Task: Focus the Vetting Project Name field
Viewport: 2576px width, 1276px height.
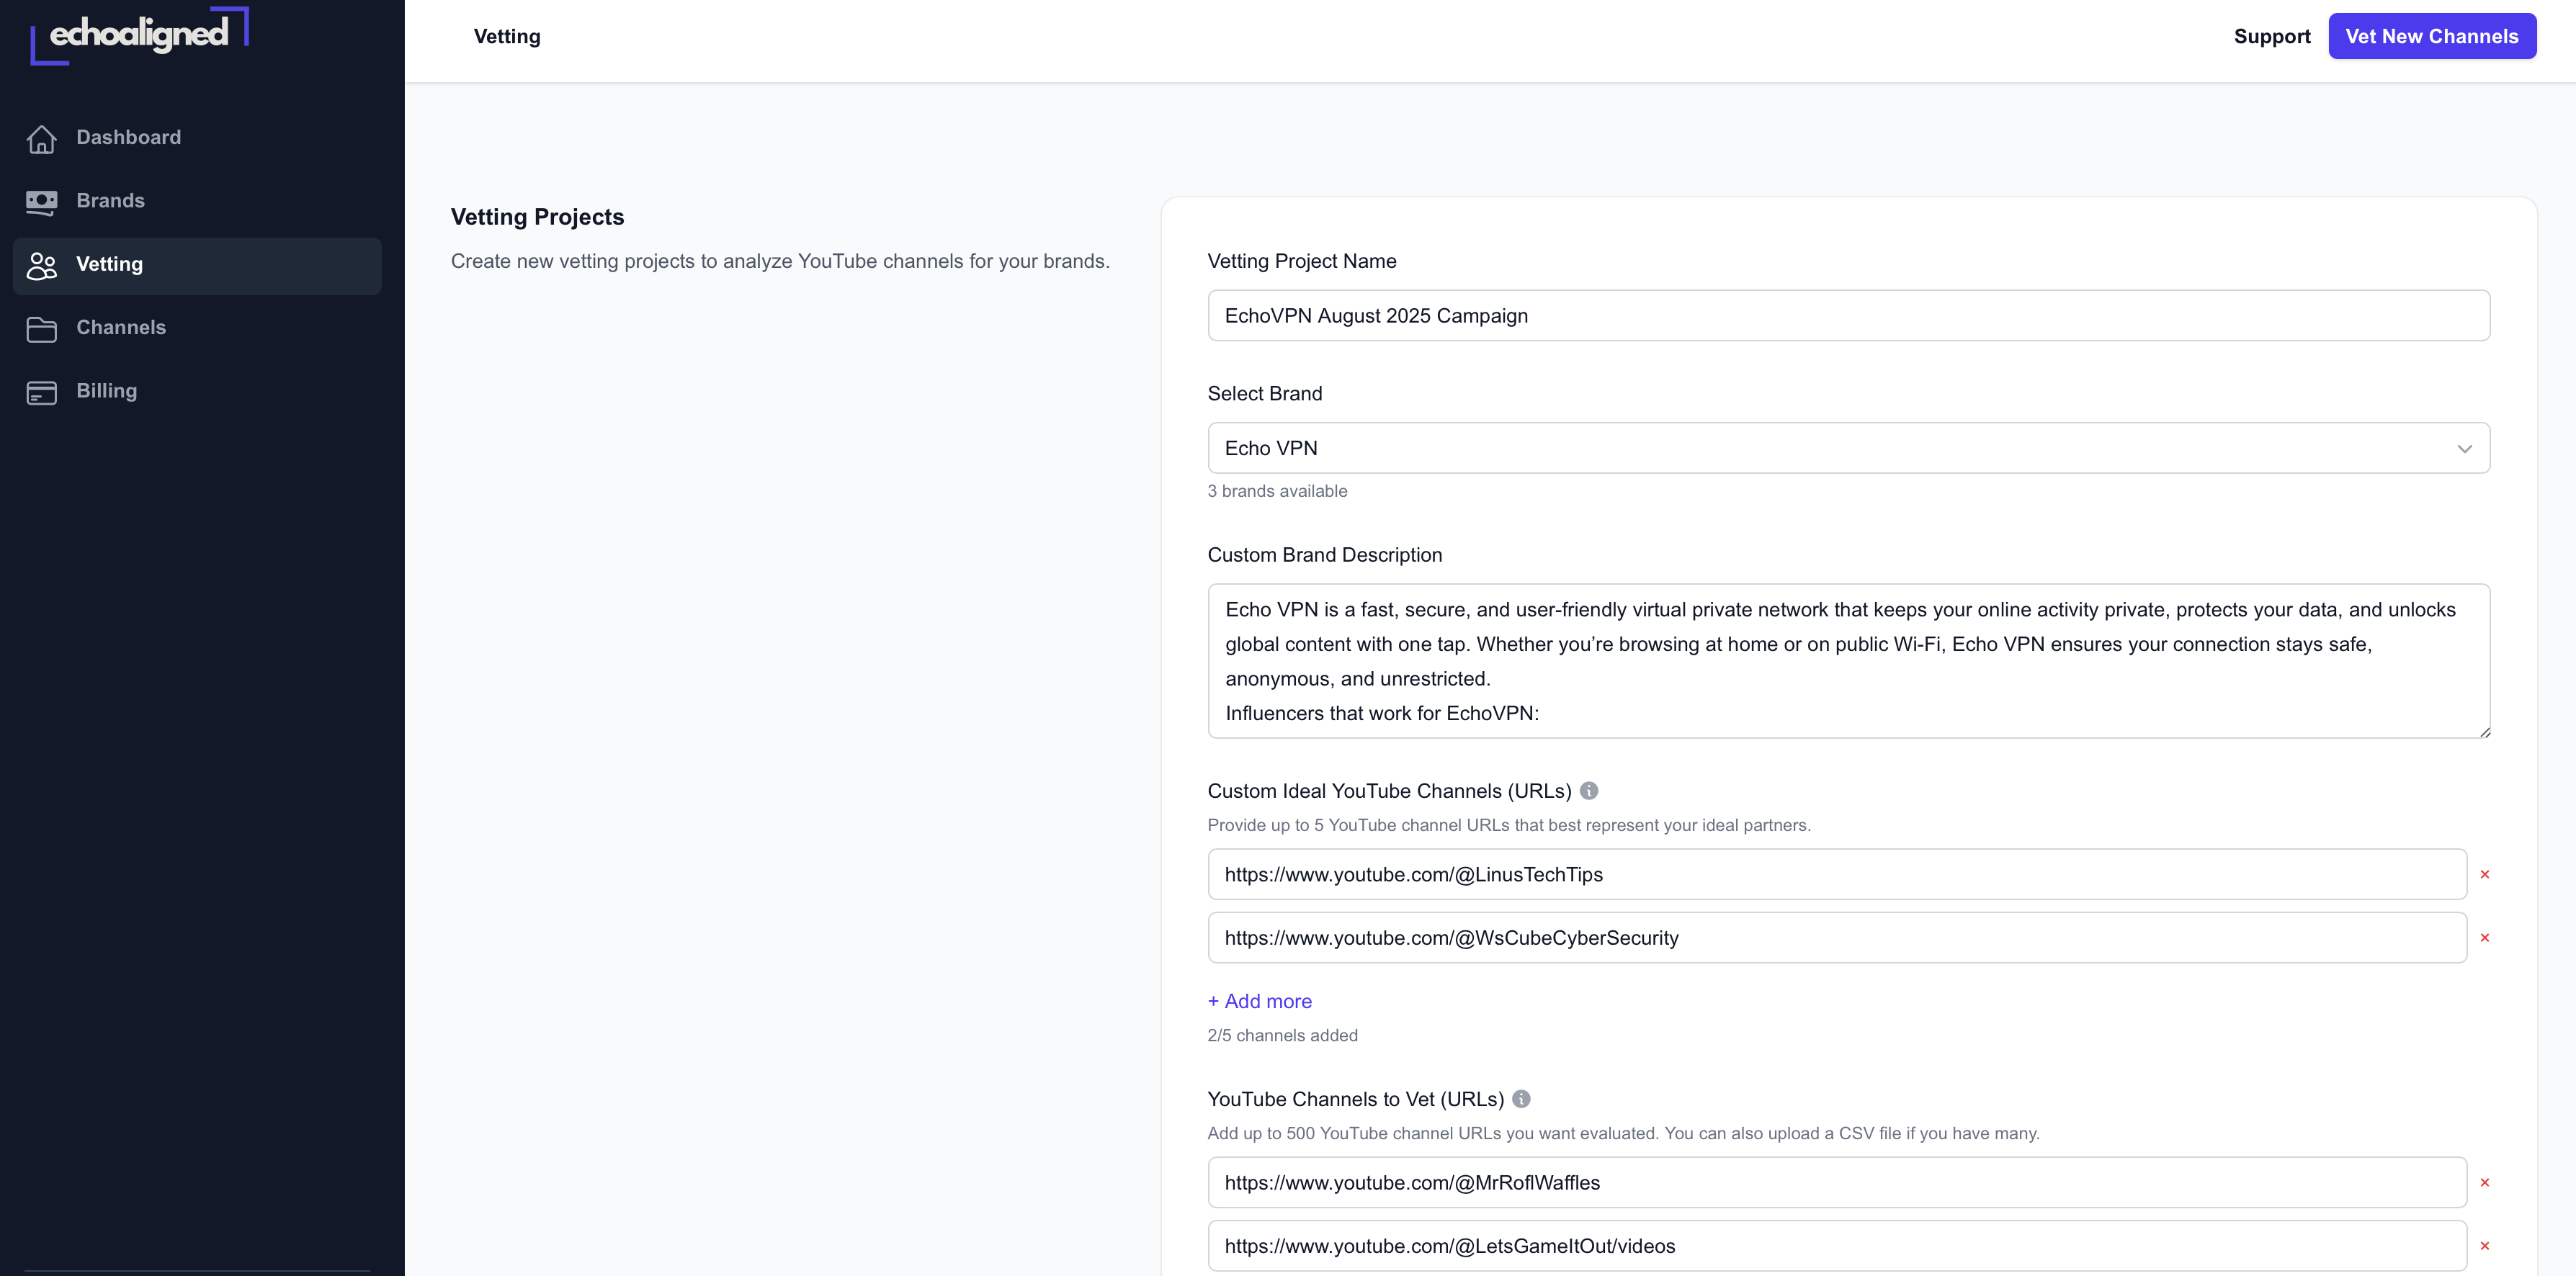Action: tap(1848, 315)
